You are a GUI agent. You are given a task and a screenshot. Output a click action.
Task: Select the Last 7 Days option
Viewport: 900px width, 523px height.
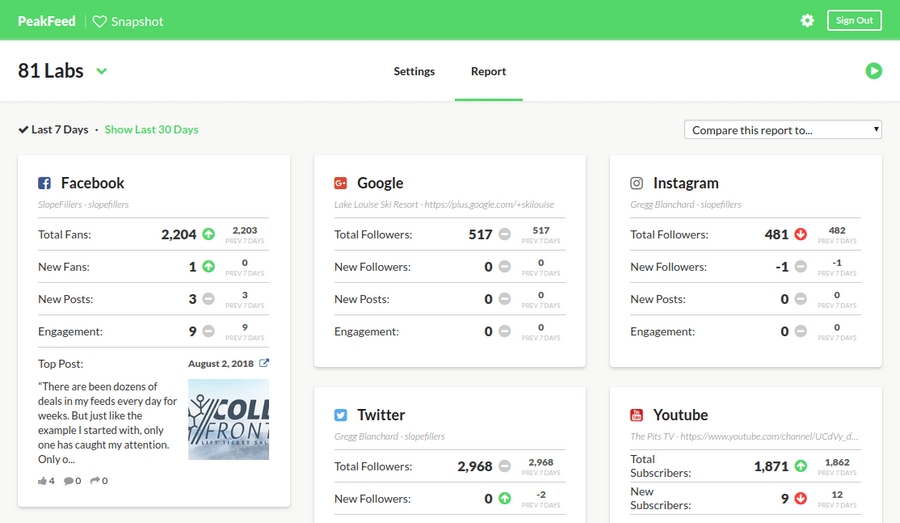(x=53, y=129)
